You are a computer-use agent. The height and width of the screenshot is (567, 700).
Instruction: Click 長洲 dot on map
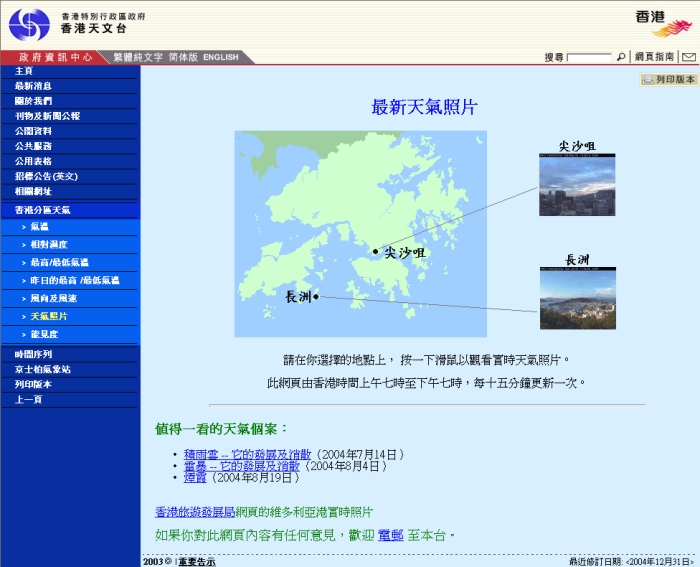(316, 296)
